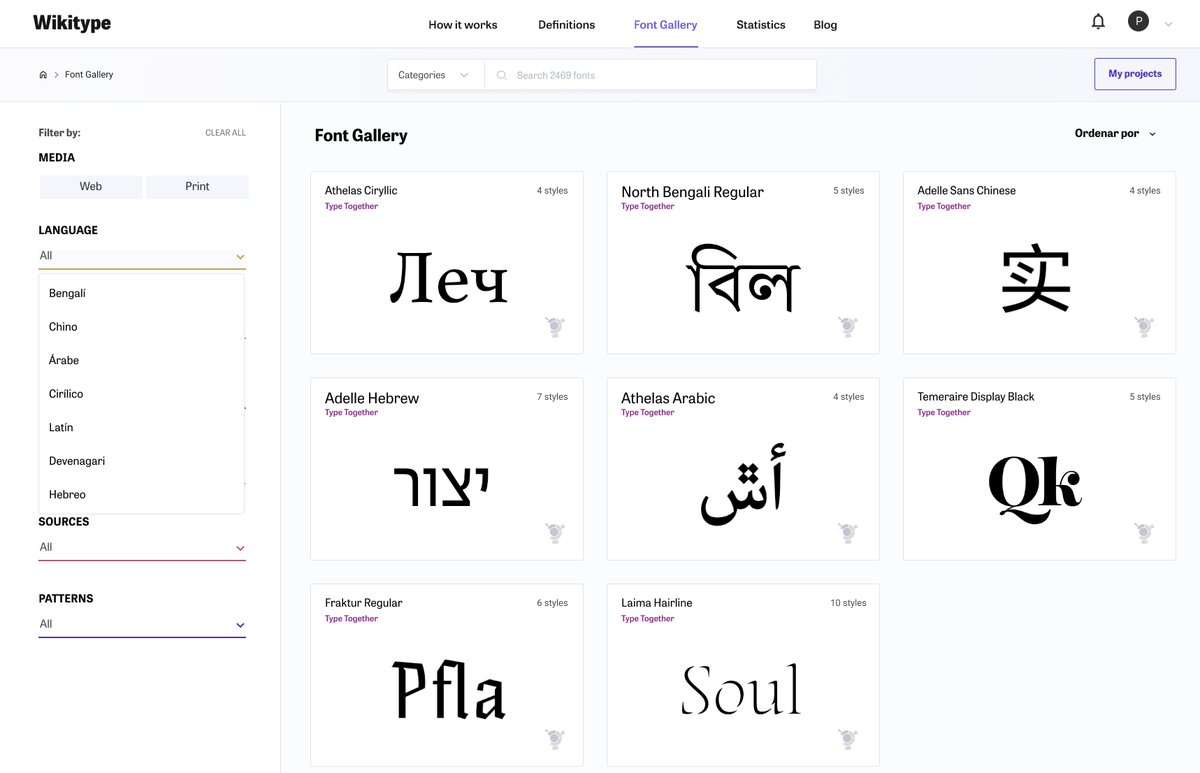1200x773 pixels.
Task: Enable the Web media filter
Action: [91, 186]
